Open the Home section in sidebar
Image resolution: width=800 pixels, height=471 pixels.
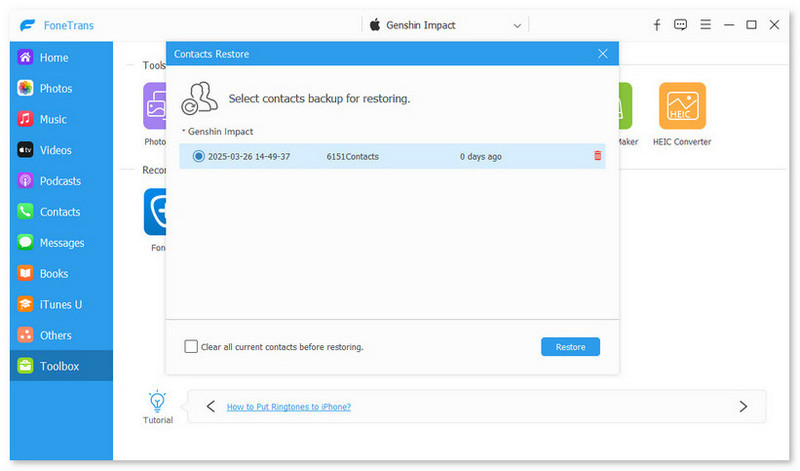click(x=61, y=57)
